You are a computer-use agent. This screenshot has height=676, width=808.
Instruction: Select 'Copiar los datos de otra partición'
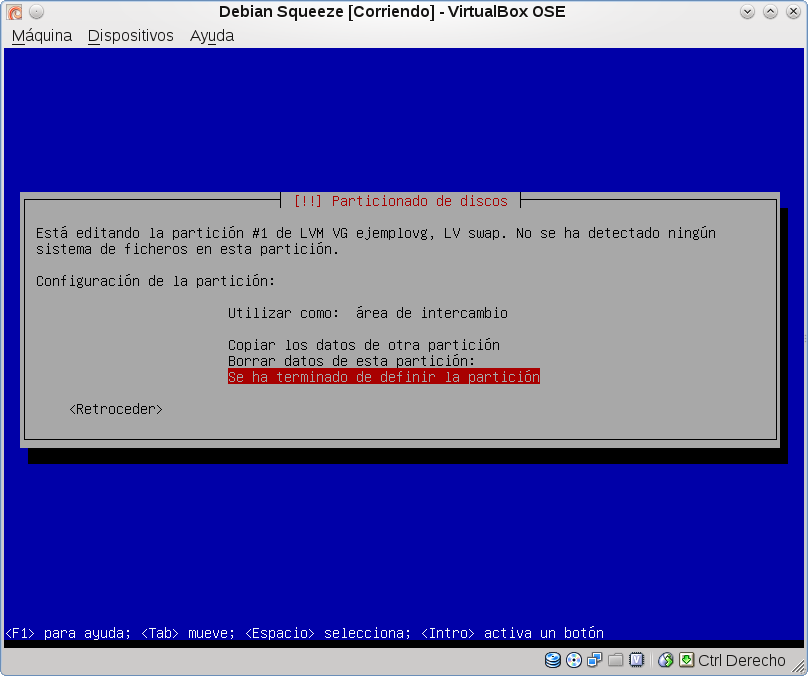tap(364, 345)
